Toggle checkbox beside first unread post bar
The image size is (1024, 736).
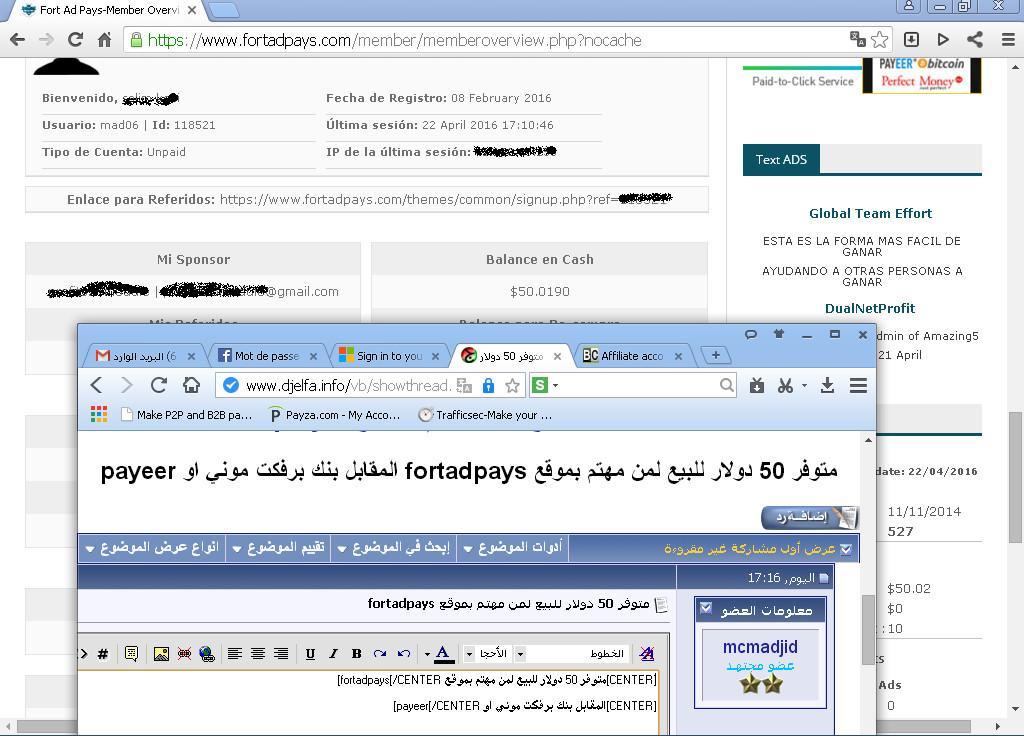pos(846,549)
